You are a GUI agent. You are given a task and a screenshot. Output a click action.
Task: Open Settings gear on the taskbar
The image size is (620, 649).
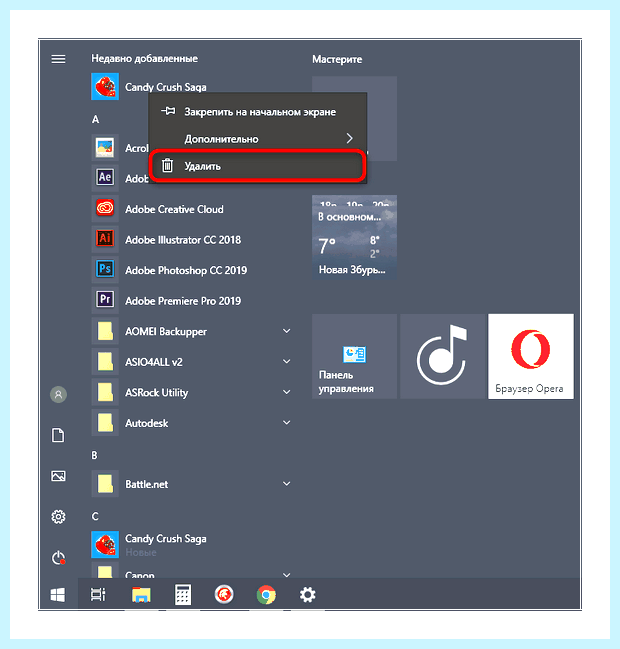point(308,595)
